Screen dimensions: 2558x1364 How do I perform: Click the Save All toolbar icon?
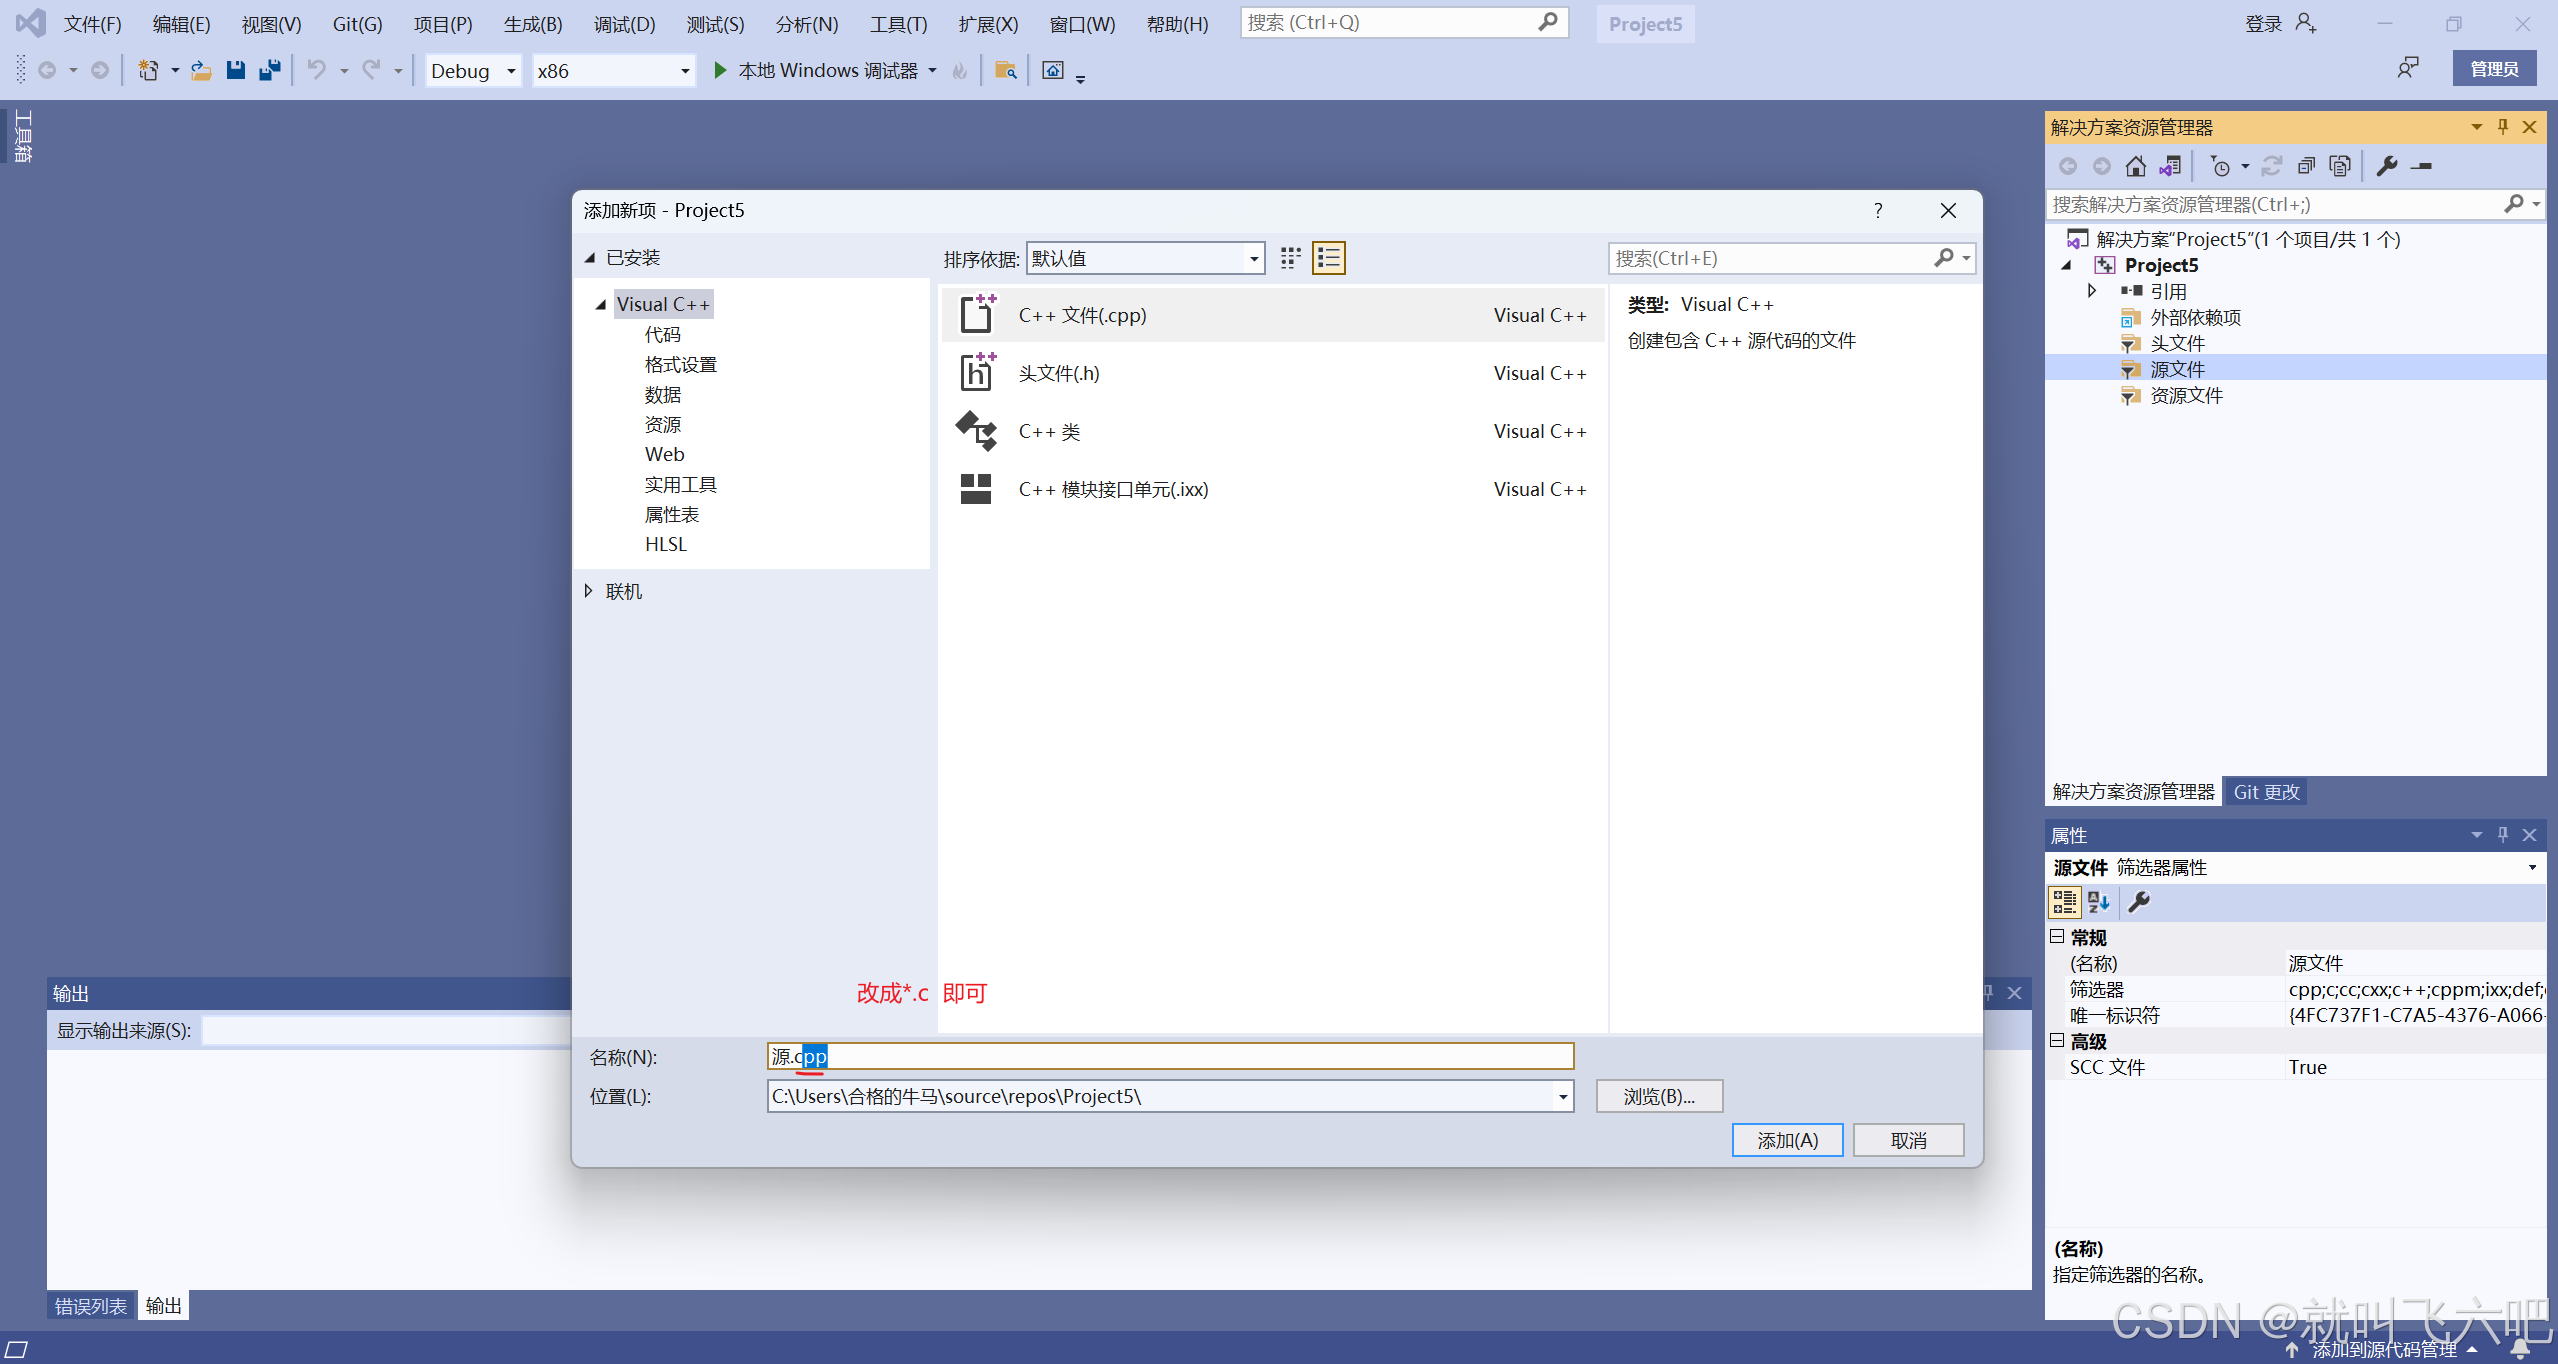click(x=269, y=70)
